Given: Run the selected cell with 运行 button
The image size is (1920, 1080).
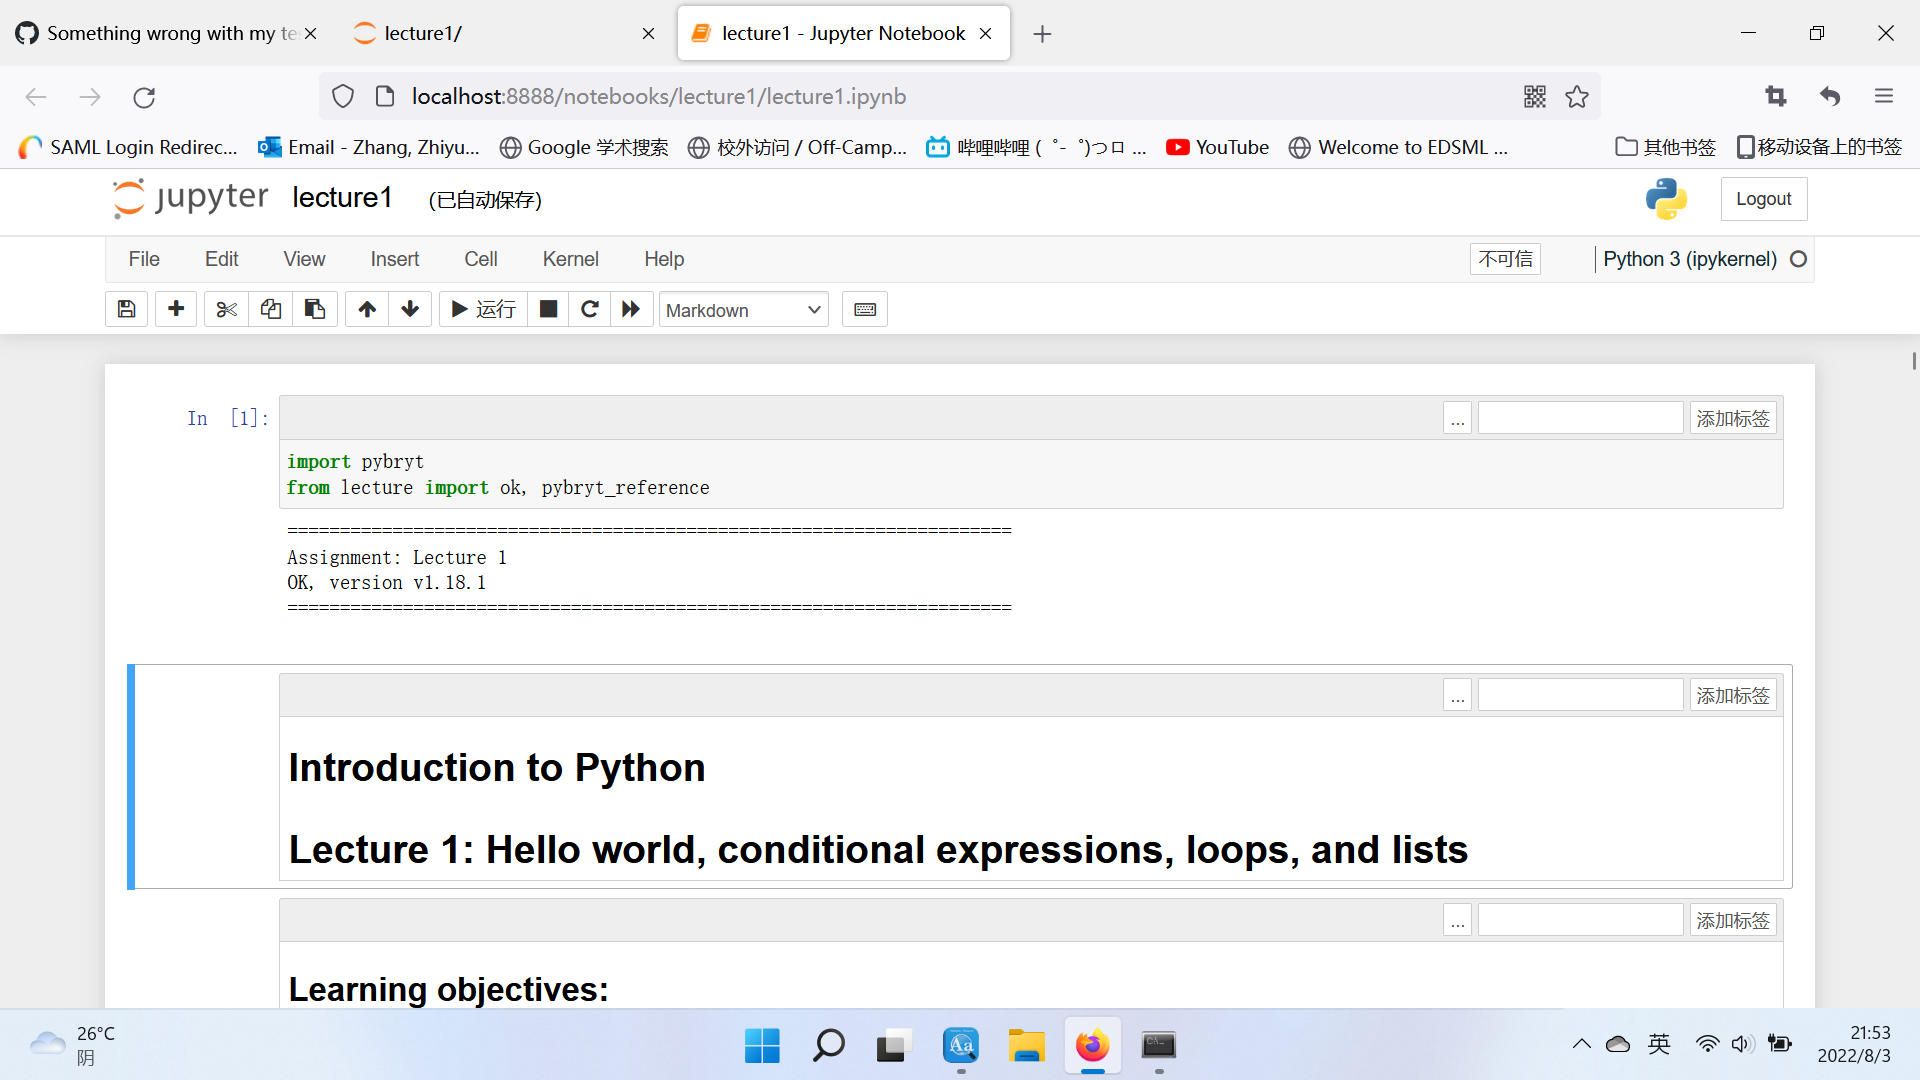Looking at the screenshot, I should pyautogui.click(x=482, y=309).
